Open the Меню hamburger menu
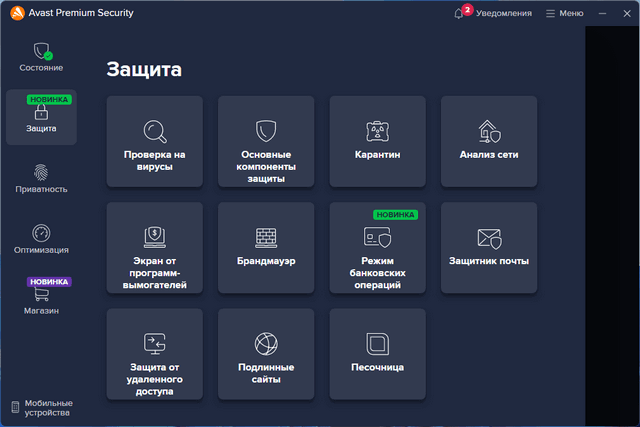The width and height of the screenshot is (640, 427). coord(563,14)
